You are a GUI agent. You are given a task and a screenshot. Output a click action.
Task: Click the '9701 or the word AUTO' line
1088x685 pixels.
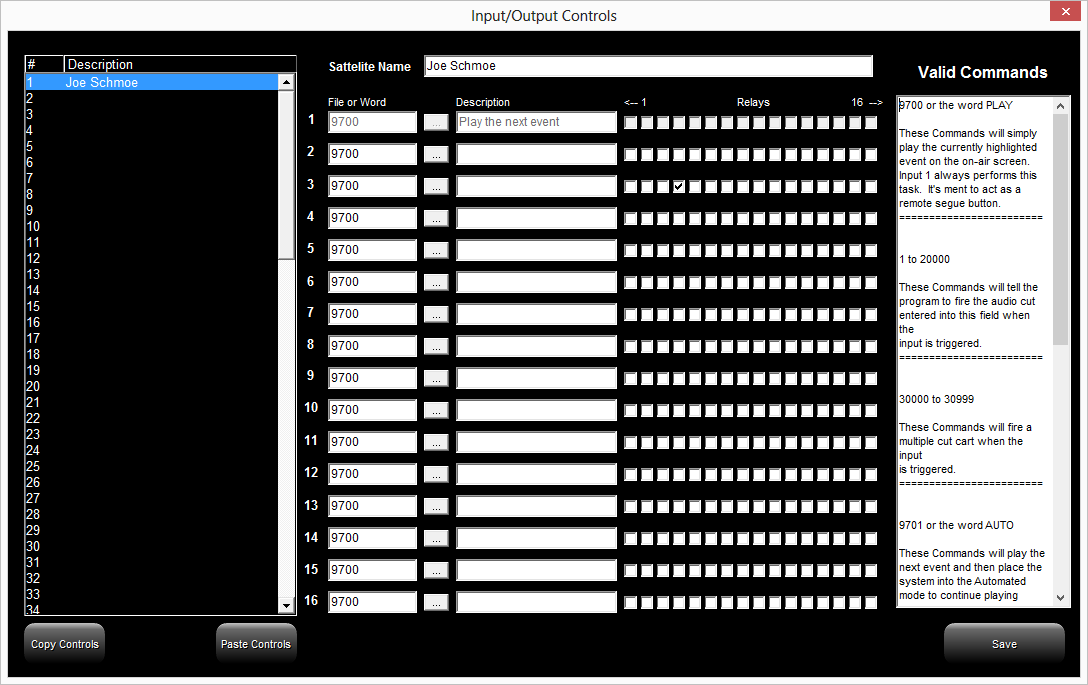point(956,525)
